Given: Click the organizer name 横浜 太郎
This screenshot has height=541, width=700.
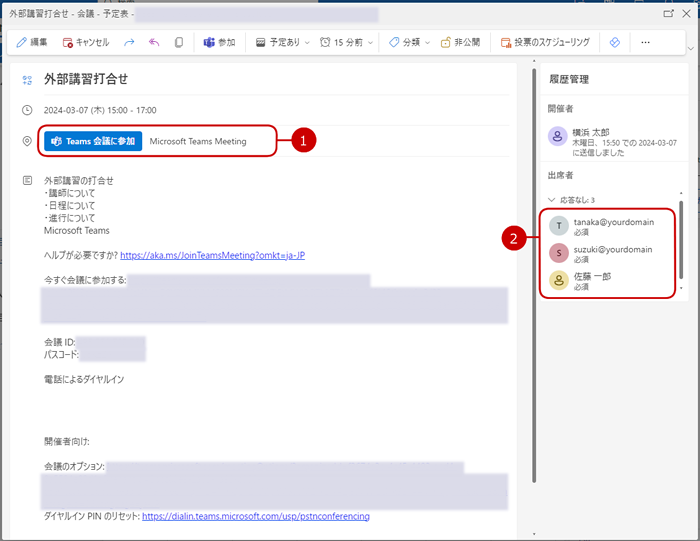Looking at the screenshot, I should [x=591, y=132].
